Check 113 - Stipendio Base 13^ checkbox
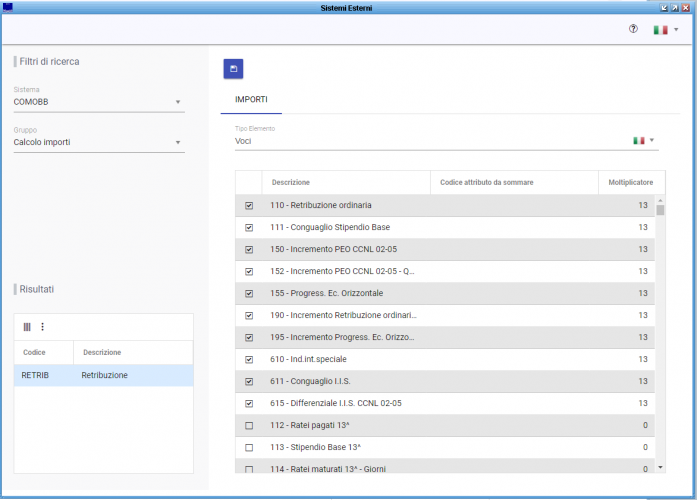 click(249, 448)
